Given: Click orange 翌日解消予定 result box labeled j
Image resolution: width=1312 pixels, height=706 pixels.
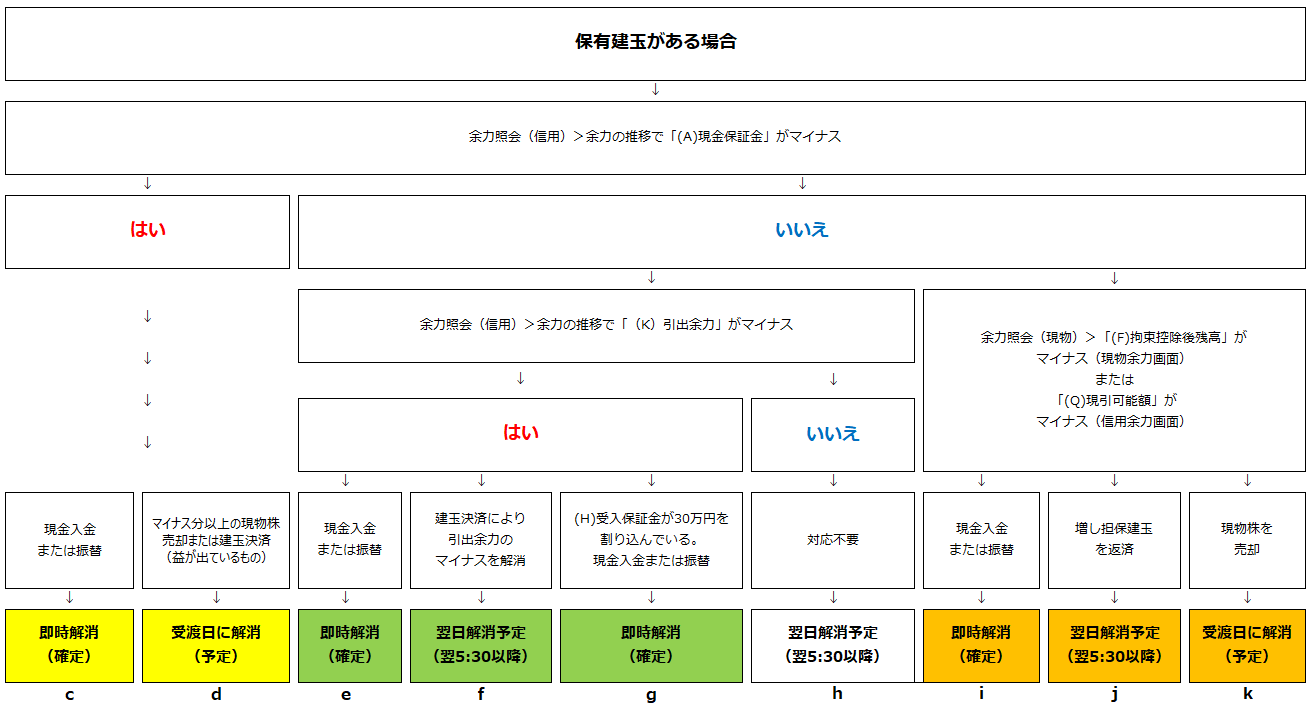Looking at the screenshot, I should [x=1114, y=645].
